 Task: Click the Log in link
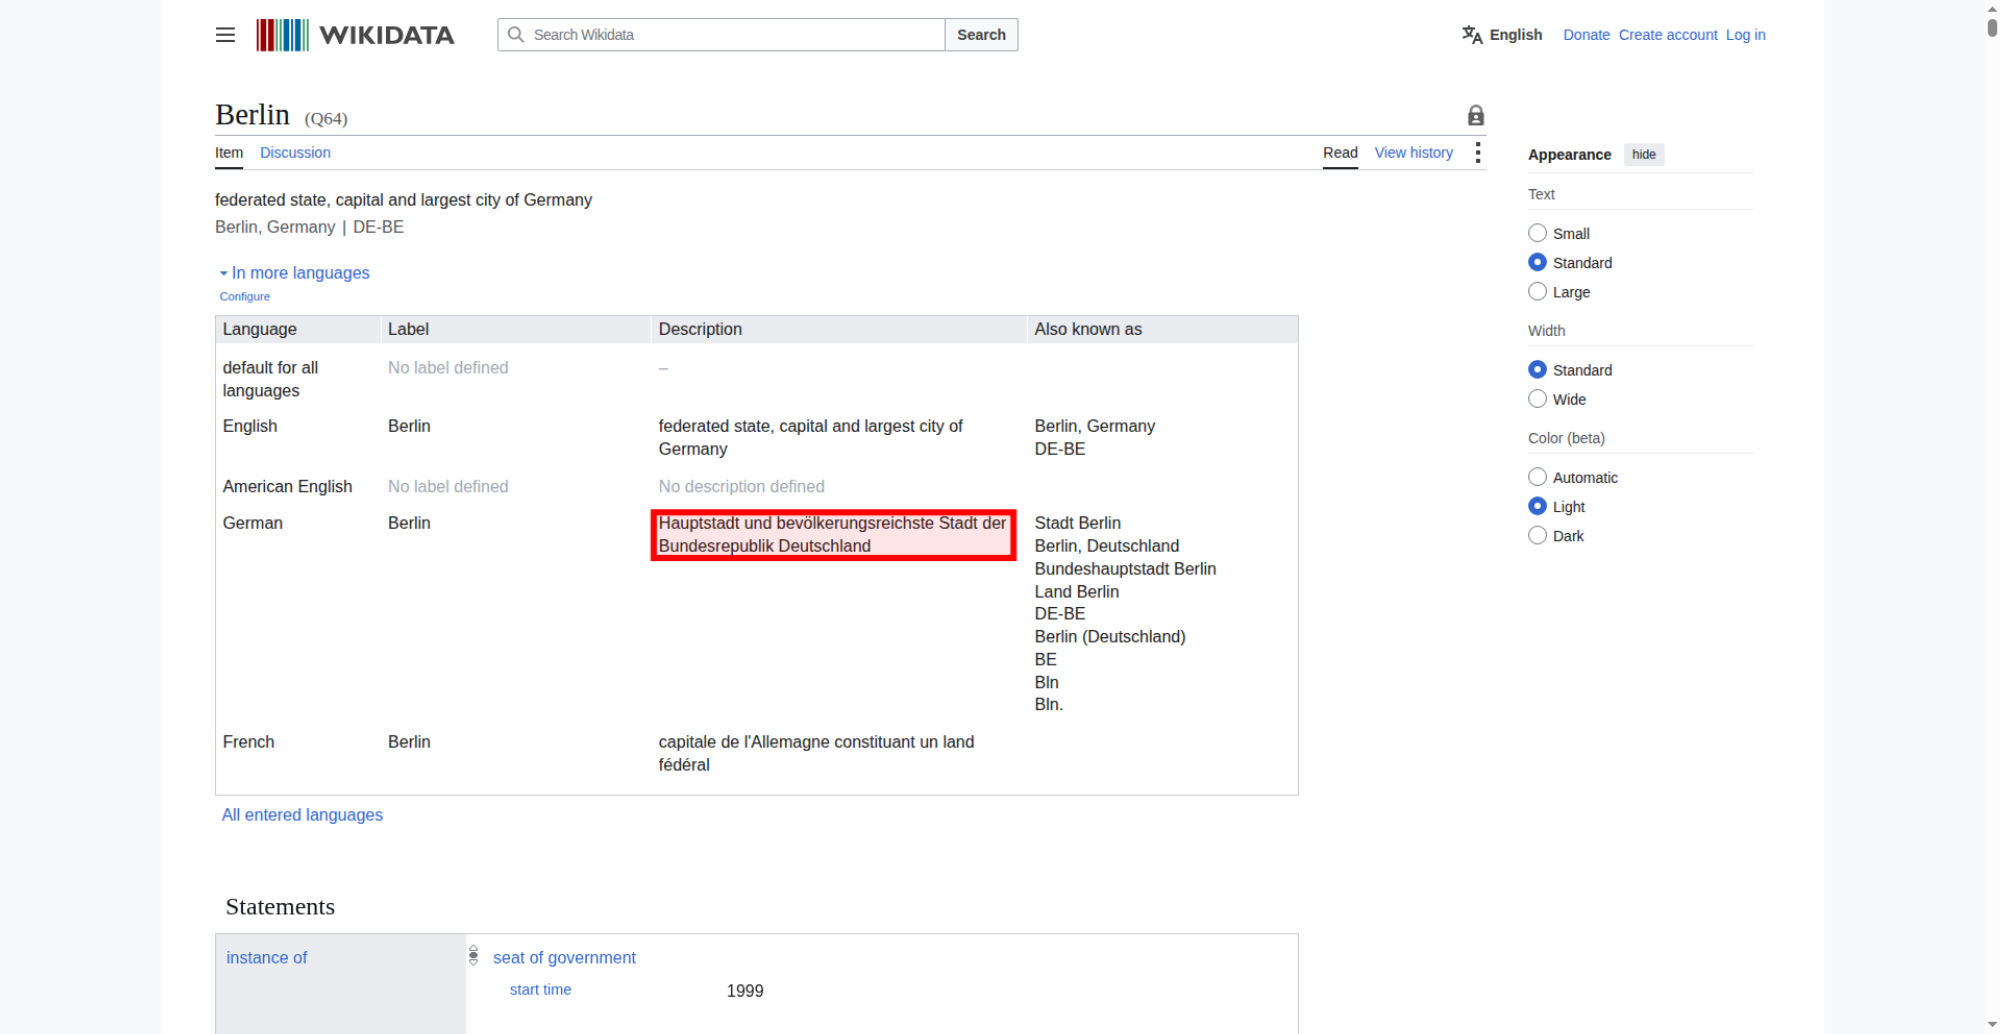[x=1745, y=35]
